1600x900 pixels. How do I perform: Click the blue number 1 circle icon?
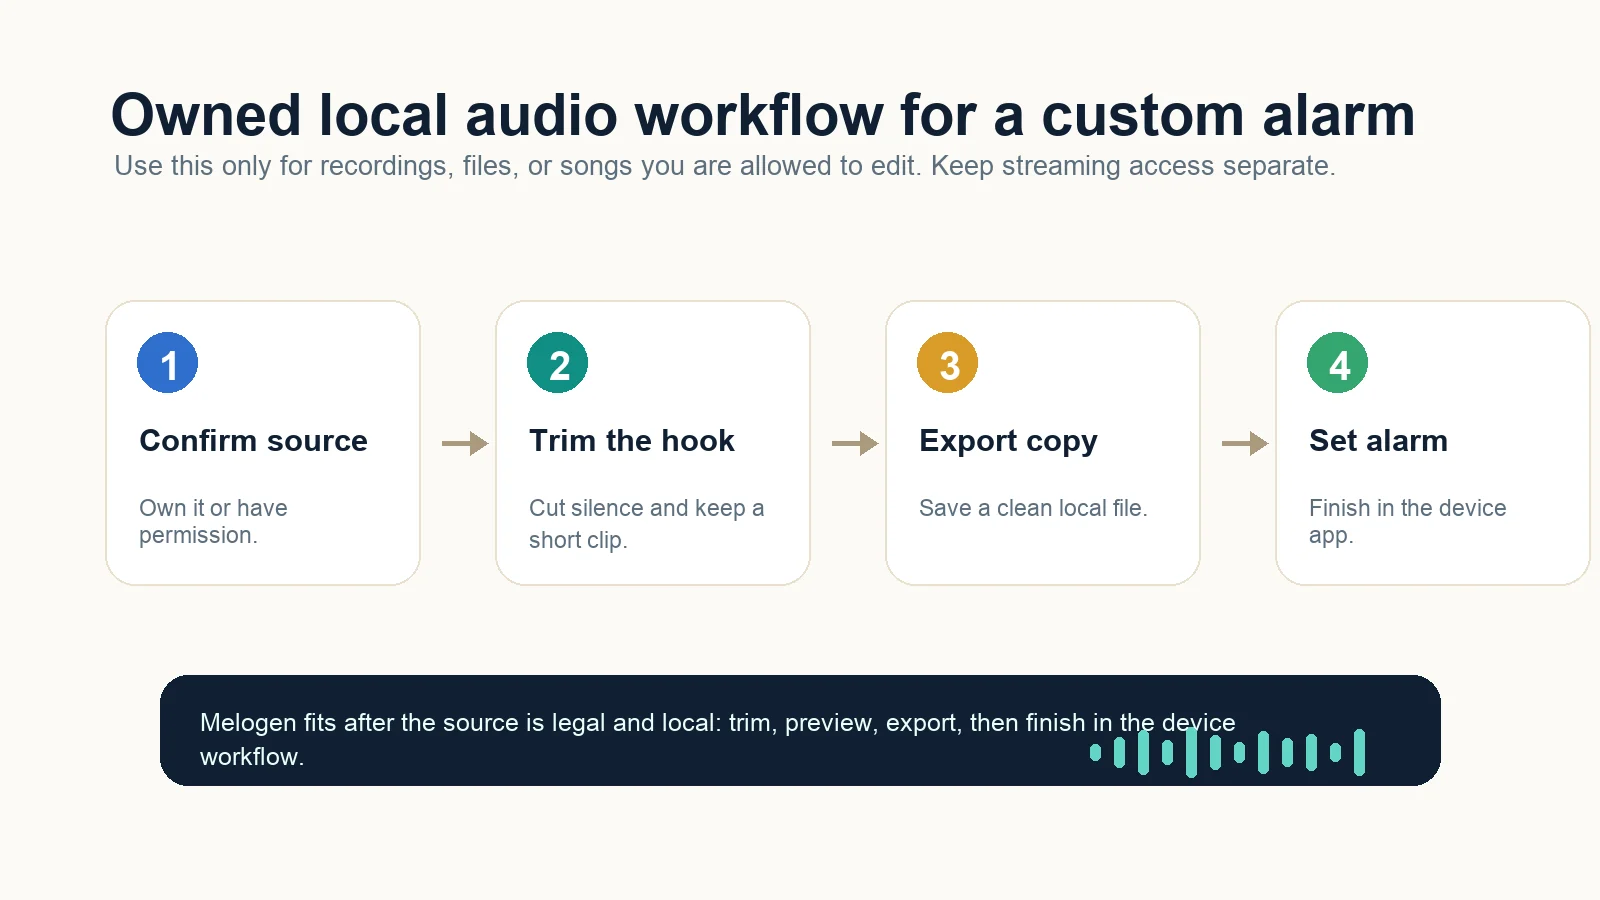tap(167, 363)
